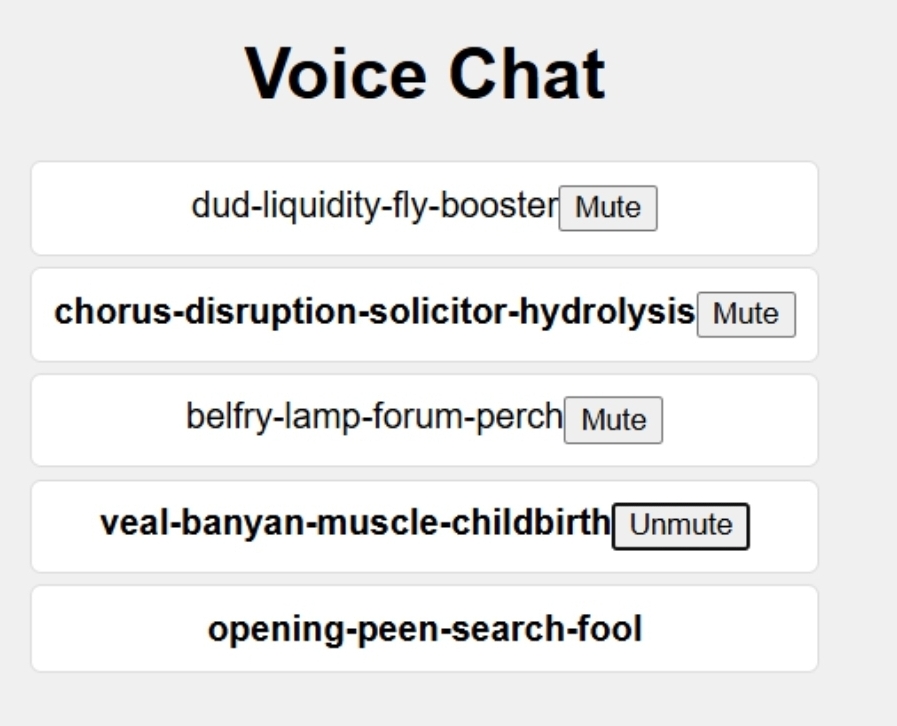Mute user chorus-disruption-solicitor-hydrolysis
This screenshot has height=726, width=897.
tap(746, 314)
